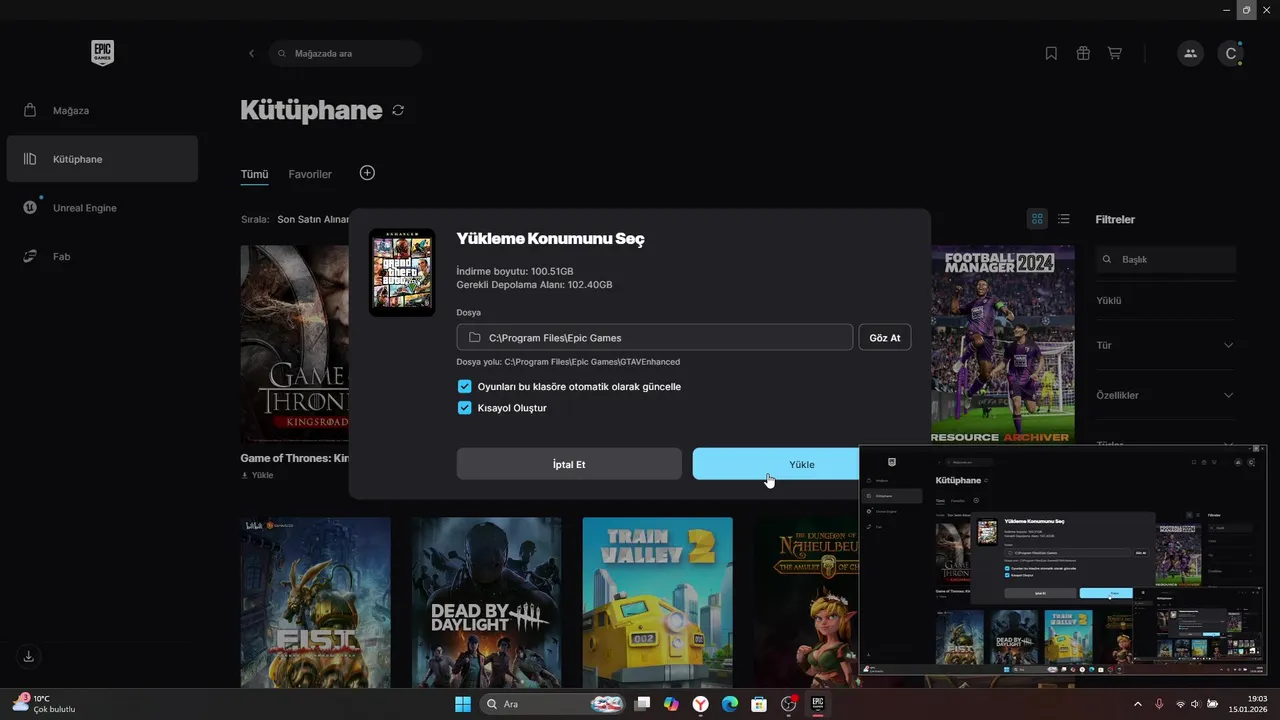Click the İptal Et button
Viewport: 1280px width, 720px height.
[x=569, y=464]
